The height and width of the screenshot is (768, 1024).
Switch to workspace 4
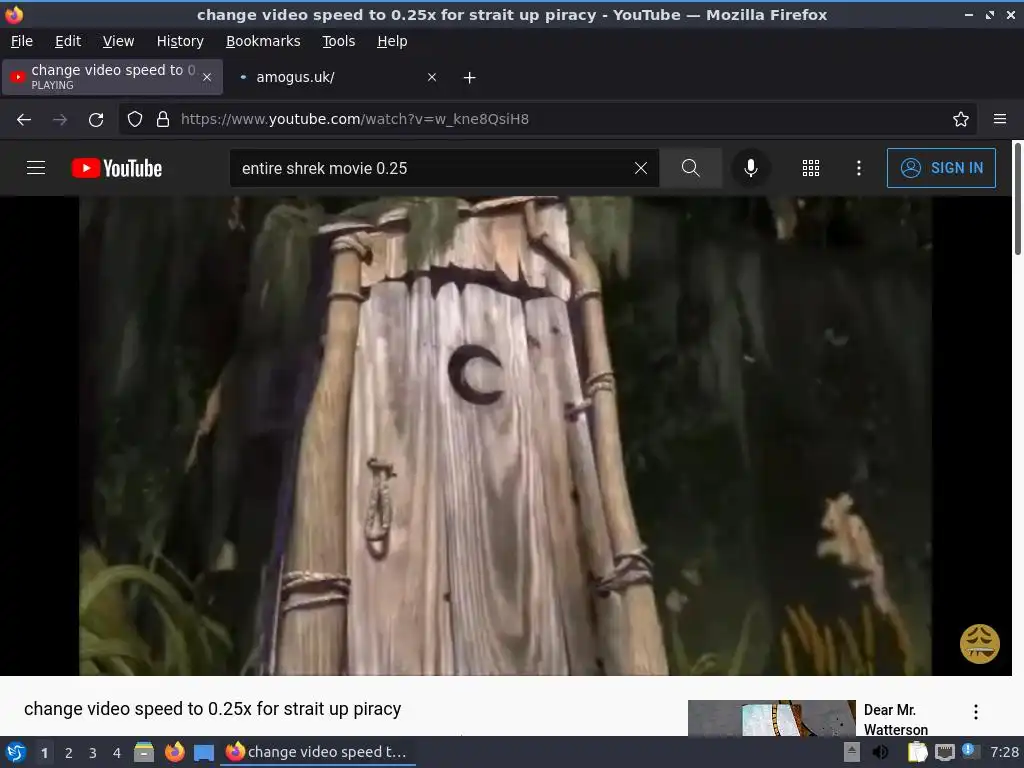pos(117,753)
